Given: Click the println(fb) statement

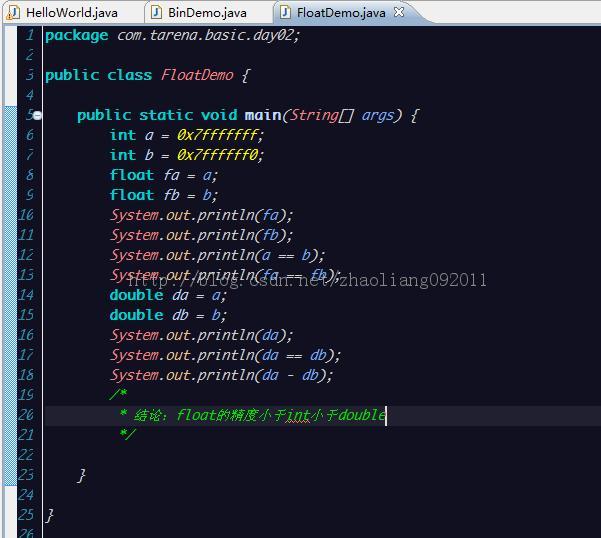Looking at the screenshot, I should click(x=202, y=235).
